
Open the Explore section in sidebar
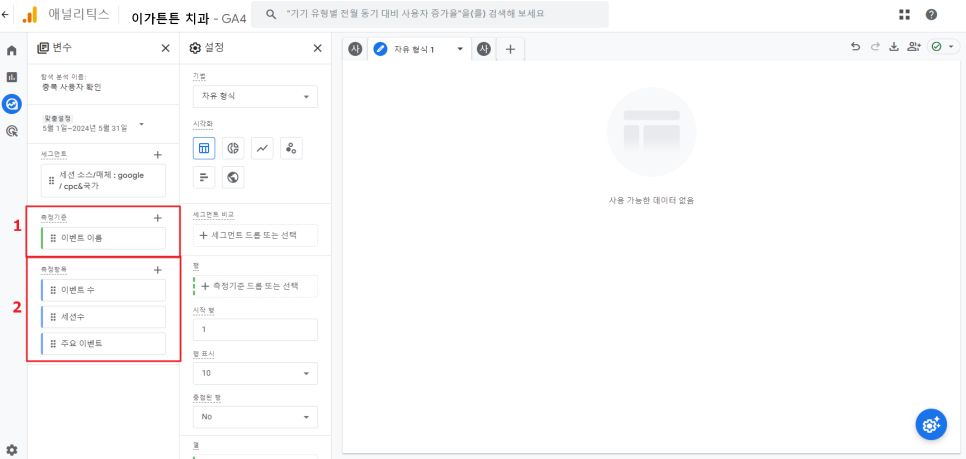point(12,104)
